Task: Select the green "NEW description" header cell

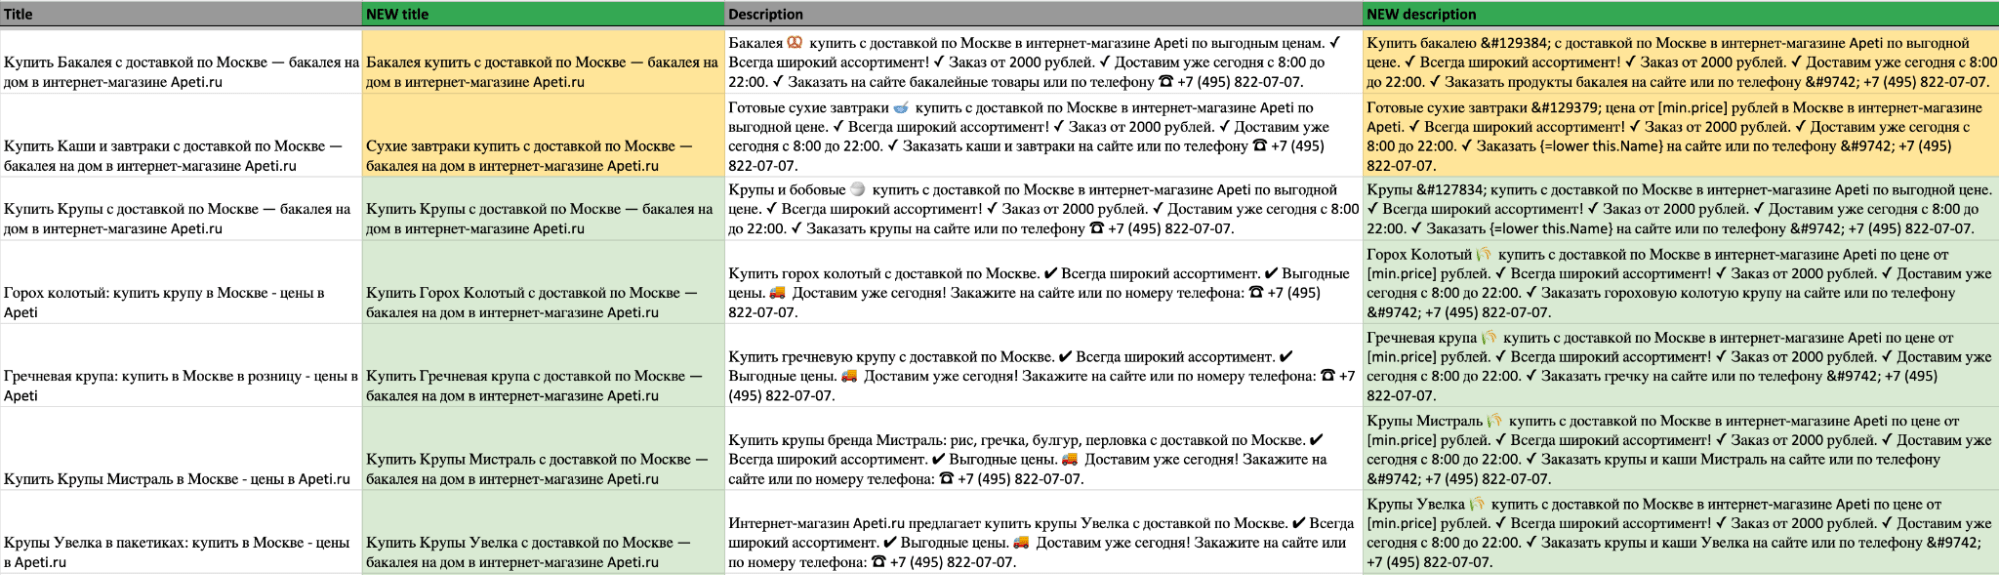Action: coord(1680,14)
